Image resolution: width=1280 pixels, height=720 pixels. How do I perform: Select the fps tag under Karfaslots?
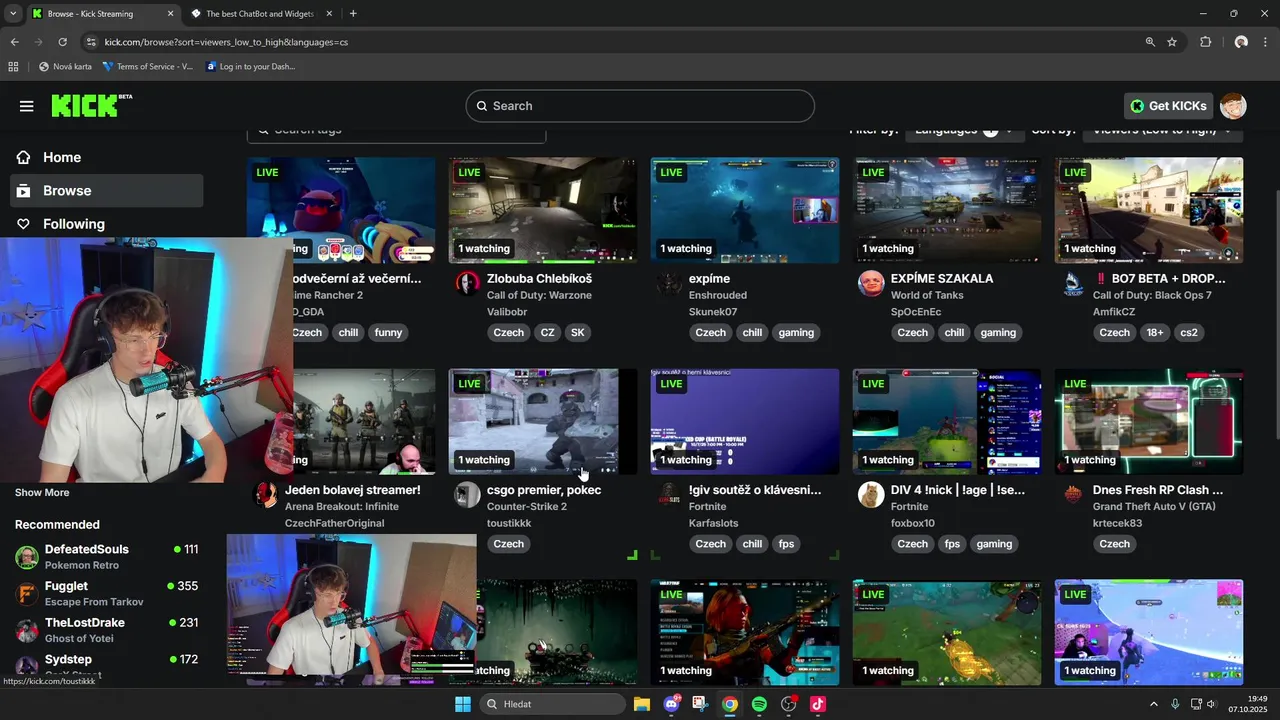[x=786, y=544]
